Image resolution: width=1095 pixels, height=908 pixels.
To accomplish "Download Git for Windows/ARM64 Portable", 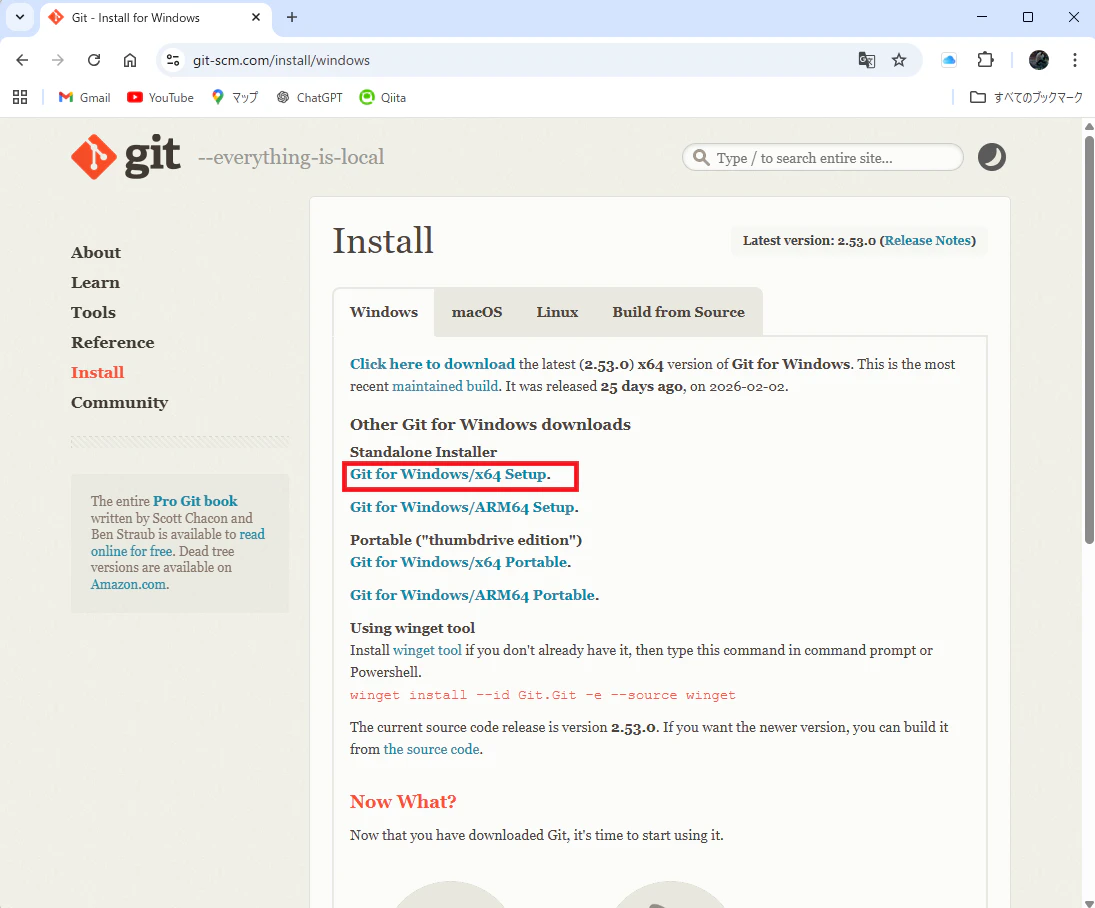I will coord(473,595).
